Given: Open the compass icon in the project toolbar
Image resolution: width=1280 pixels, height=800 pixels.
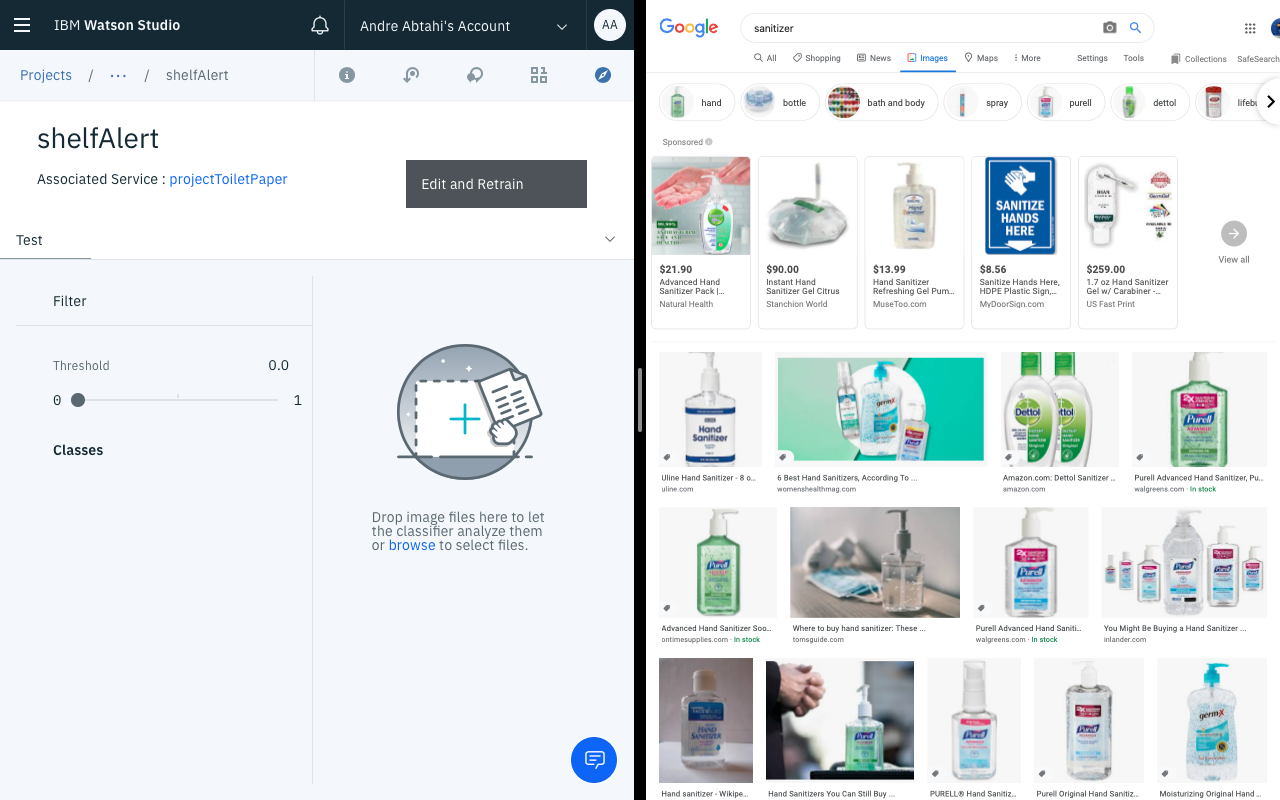Looking at the screenshot, I should 603,75.
